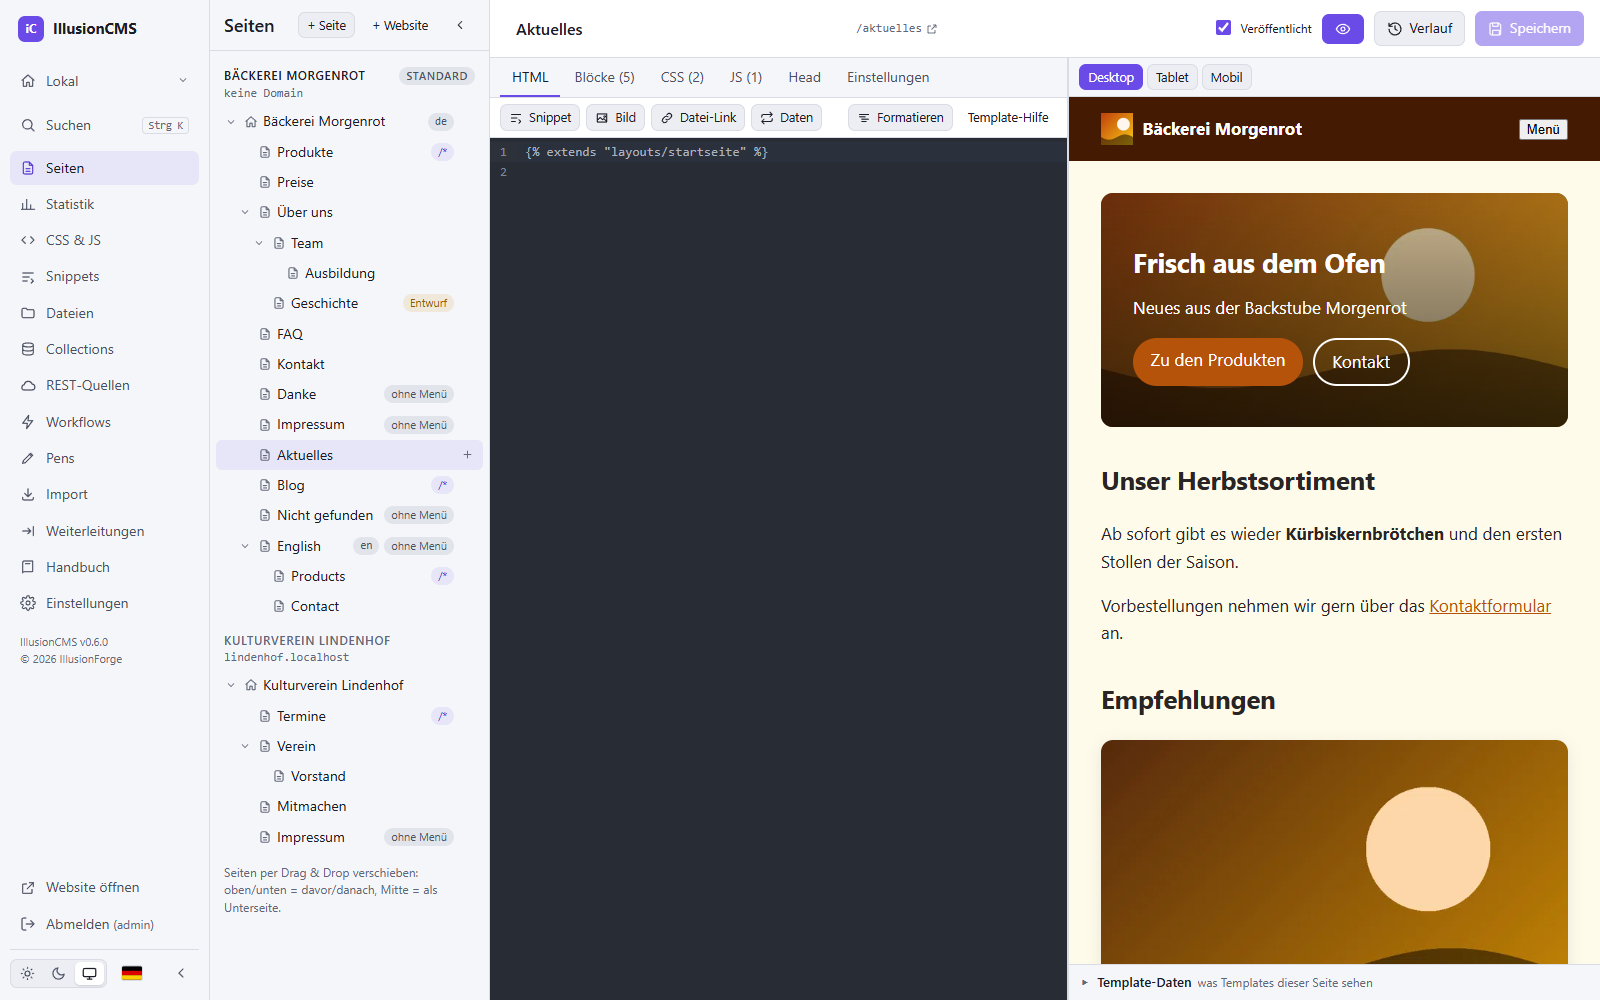
Task: Toggle the Veröffentlicht checkbox
Action: click(x=1223, y=28)
